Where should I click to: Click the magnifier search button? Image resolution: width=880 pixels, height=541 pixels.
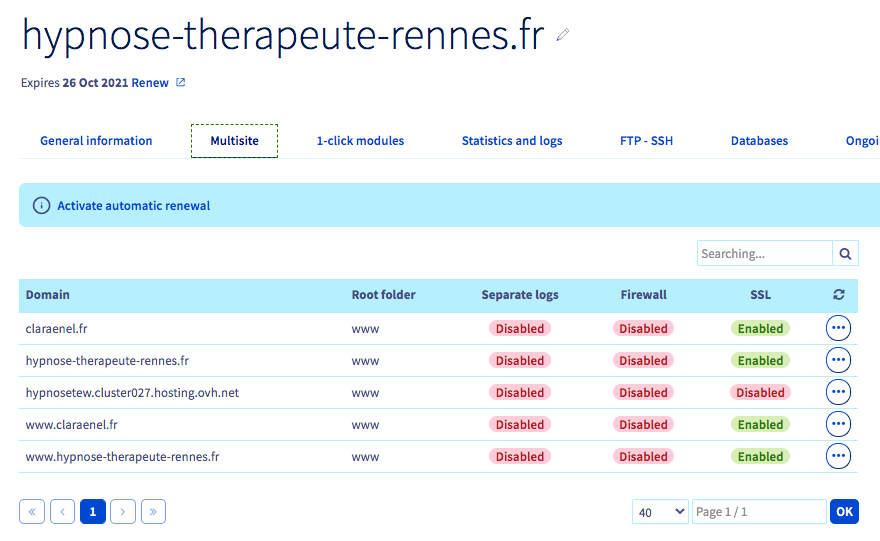pyautogui.click(x=845, y=254)
